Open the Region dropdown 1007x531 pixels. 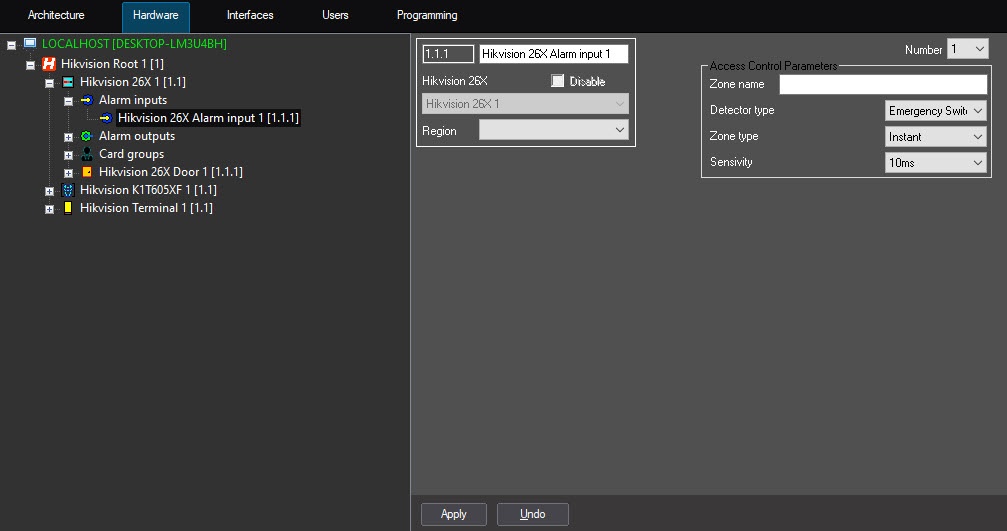(x=554, y=130)
